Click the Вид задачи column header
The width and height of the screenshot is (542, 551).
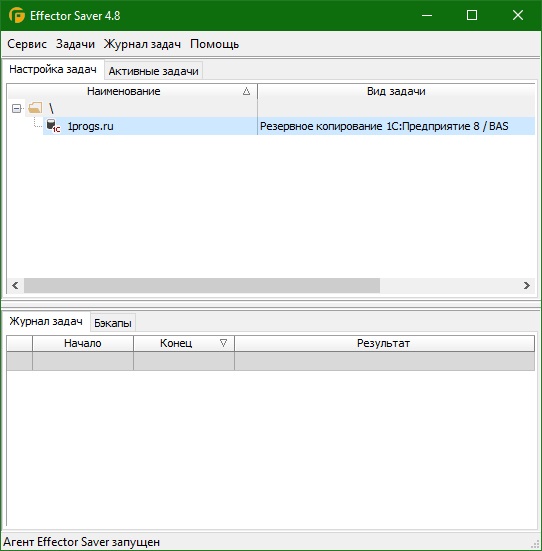396,91
